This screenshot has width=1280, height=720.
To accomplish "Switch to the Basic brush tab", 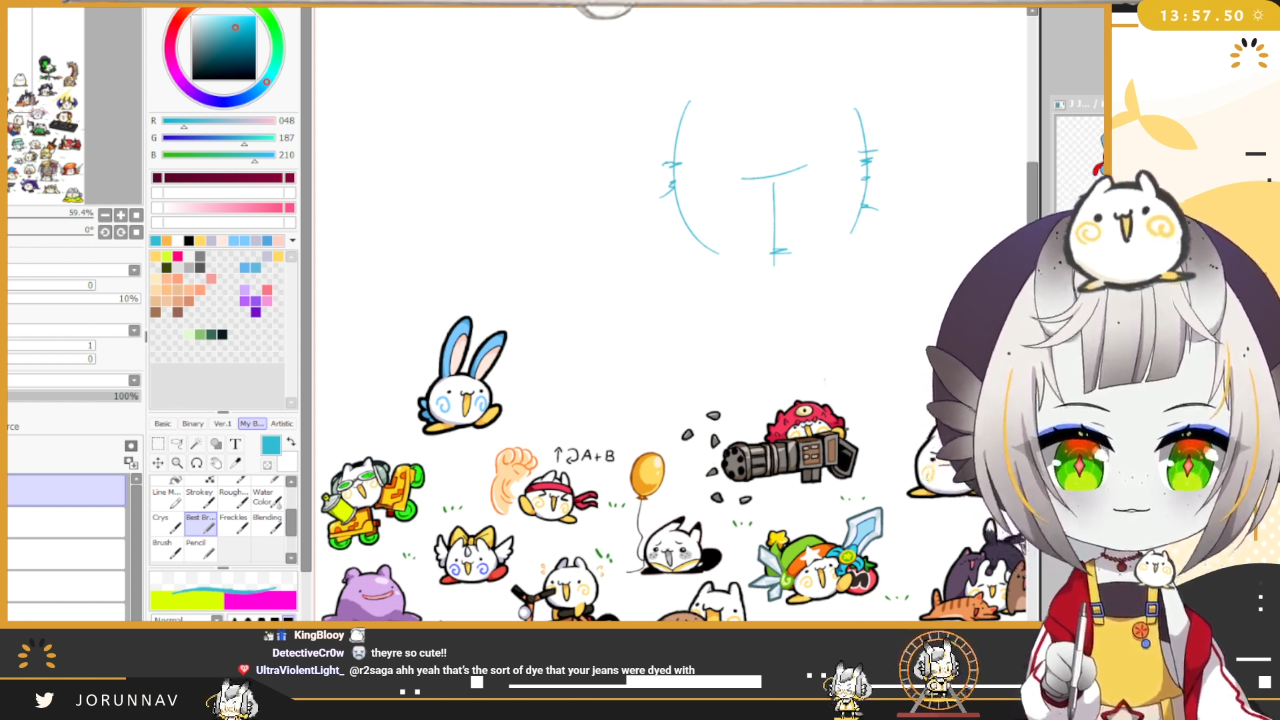I will (162, 424).
